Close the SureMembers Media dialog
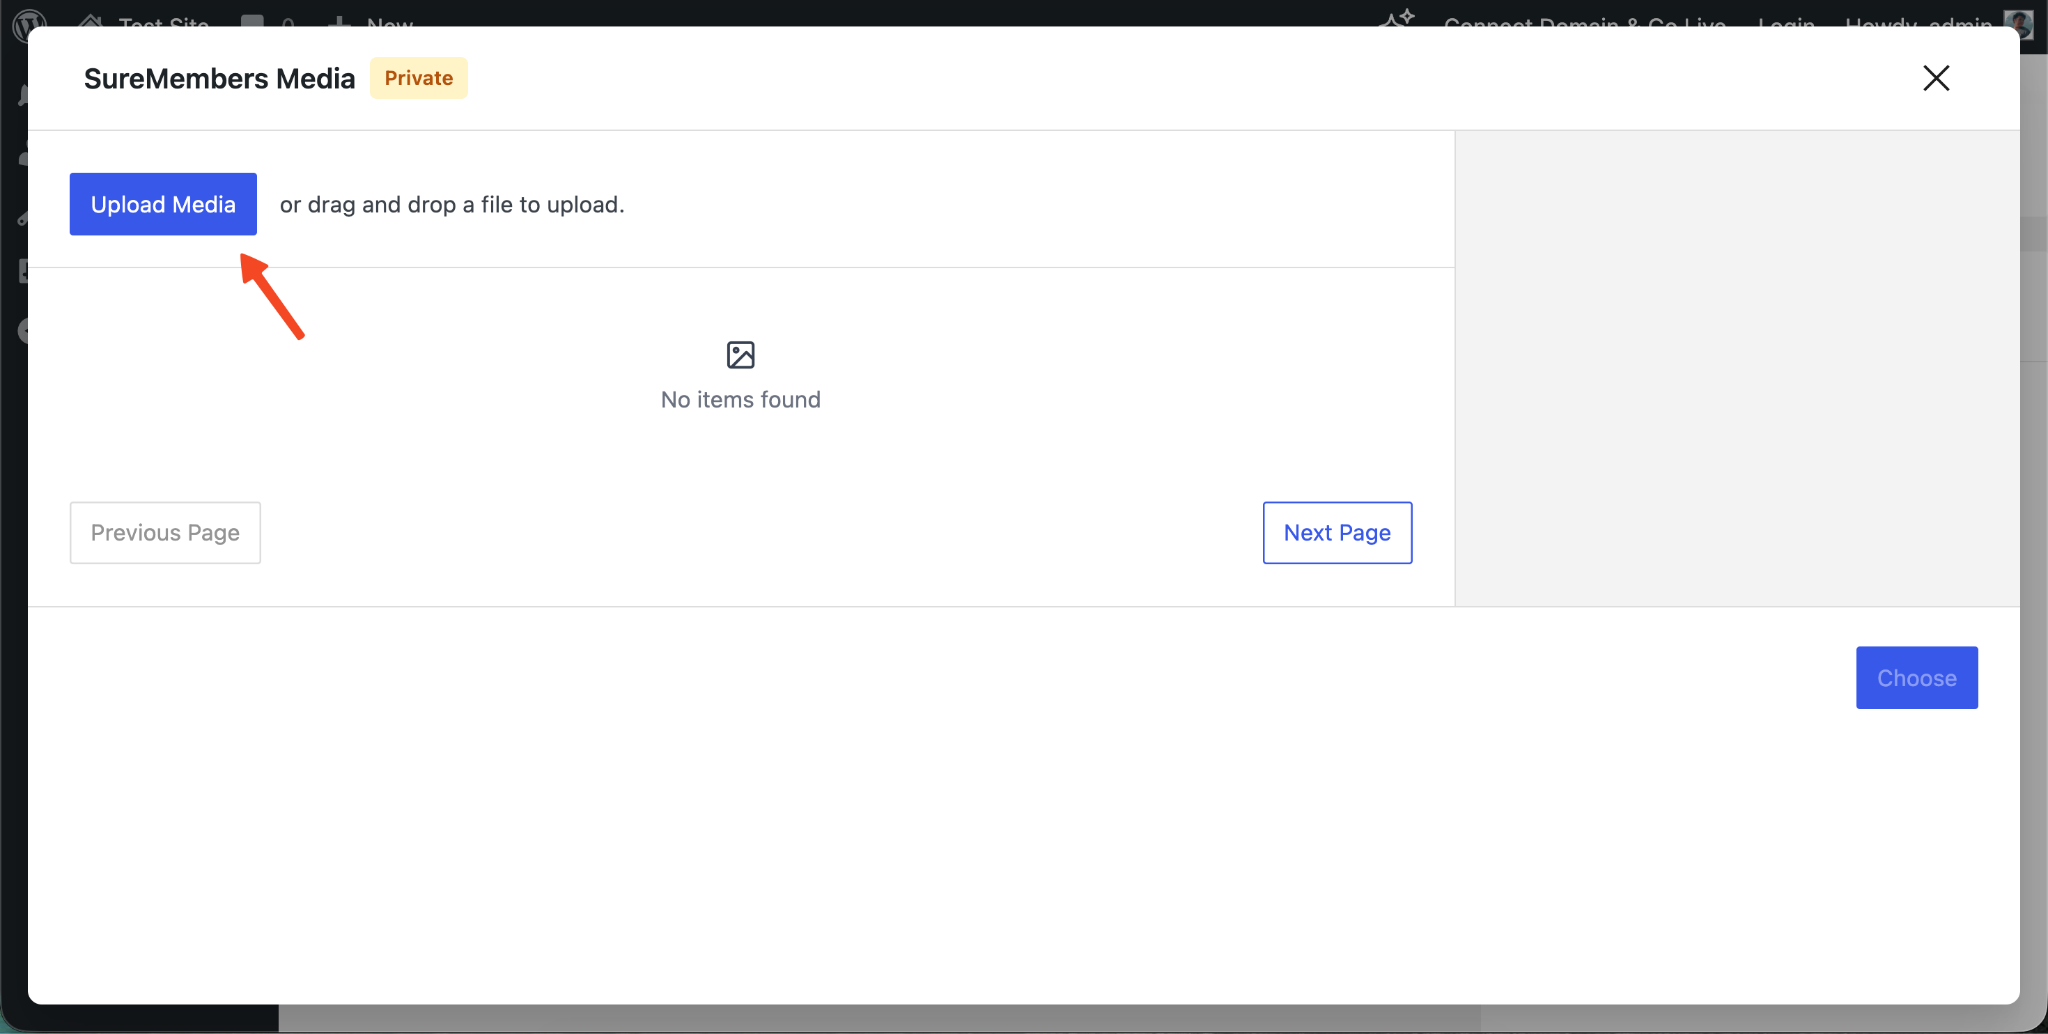This screenshot has height=1034, width=2048. 1936,78
